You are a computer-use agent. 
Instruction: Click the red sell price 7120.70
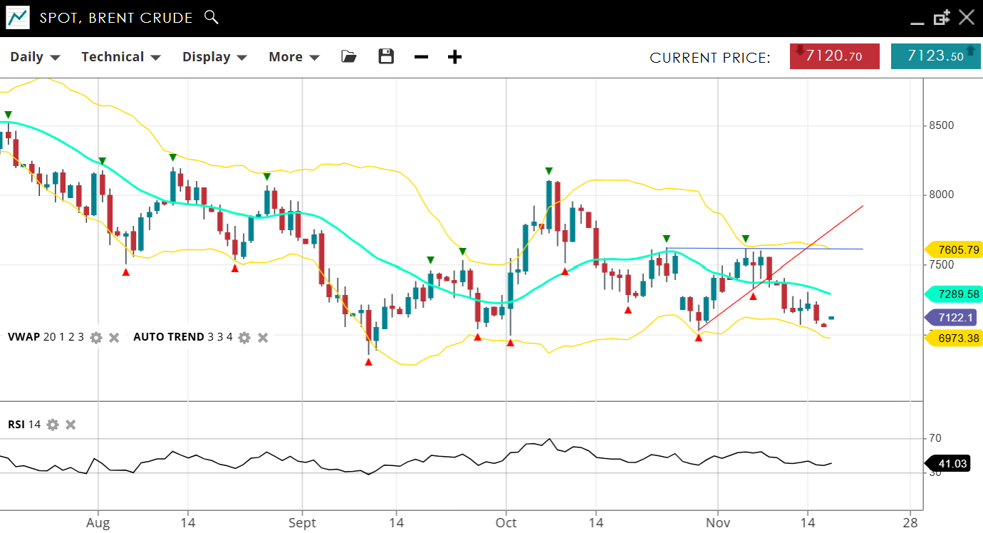[834, 57]
